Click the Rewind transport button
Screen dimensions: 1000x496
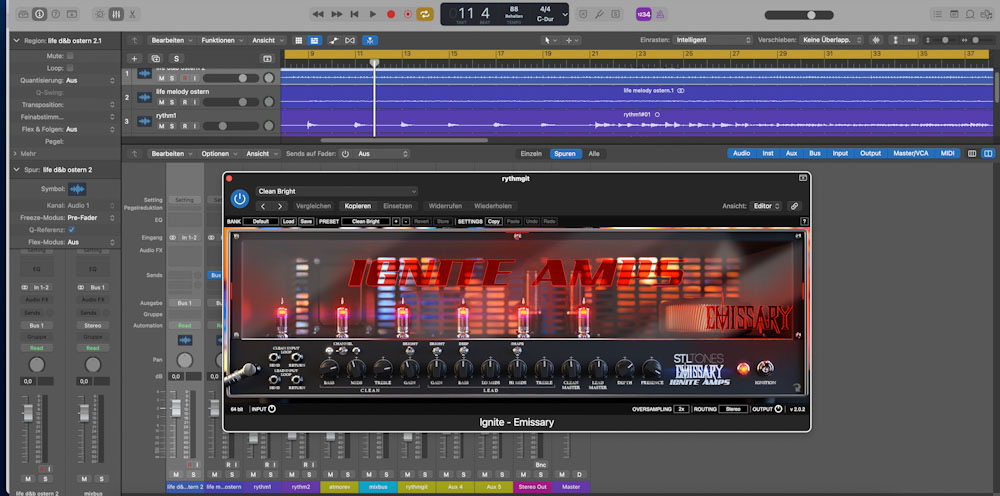pyautogui.click(x=318, y=14)
